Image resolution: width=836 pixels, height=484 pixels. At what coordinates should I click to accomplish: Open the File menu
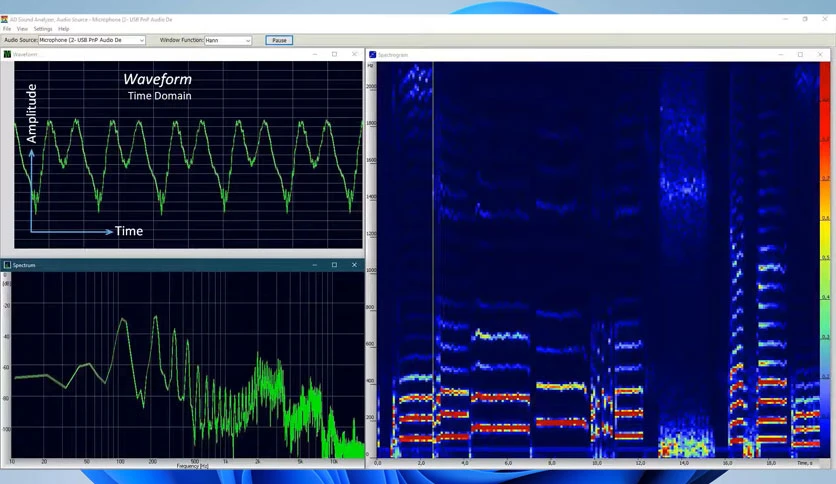[x=7, y=29]
